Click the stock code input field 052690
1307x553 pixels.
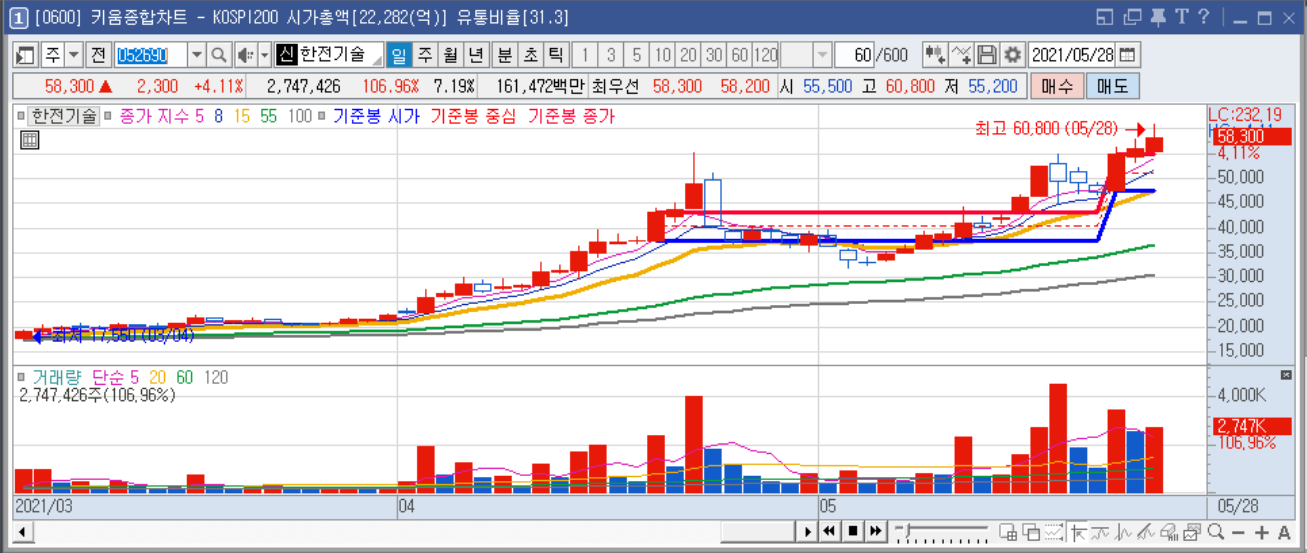151,54
